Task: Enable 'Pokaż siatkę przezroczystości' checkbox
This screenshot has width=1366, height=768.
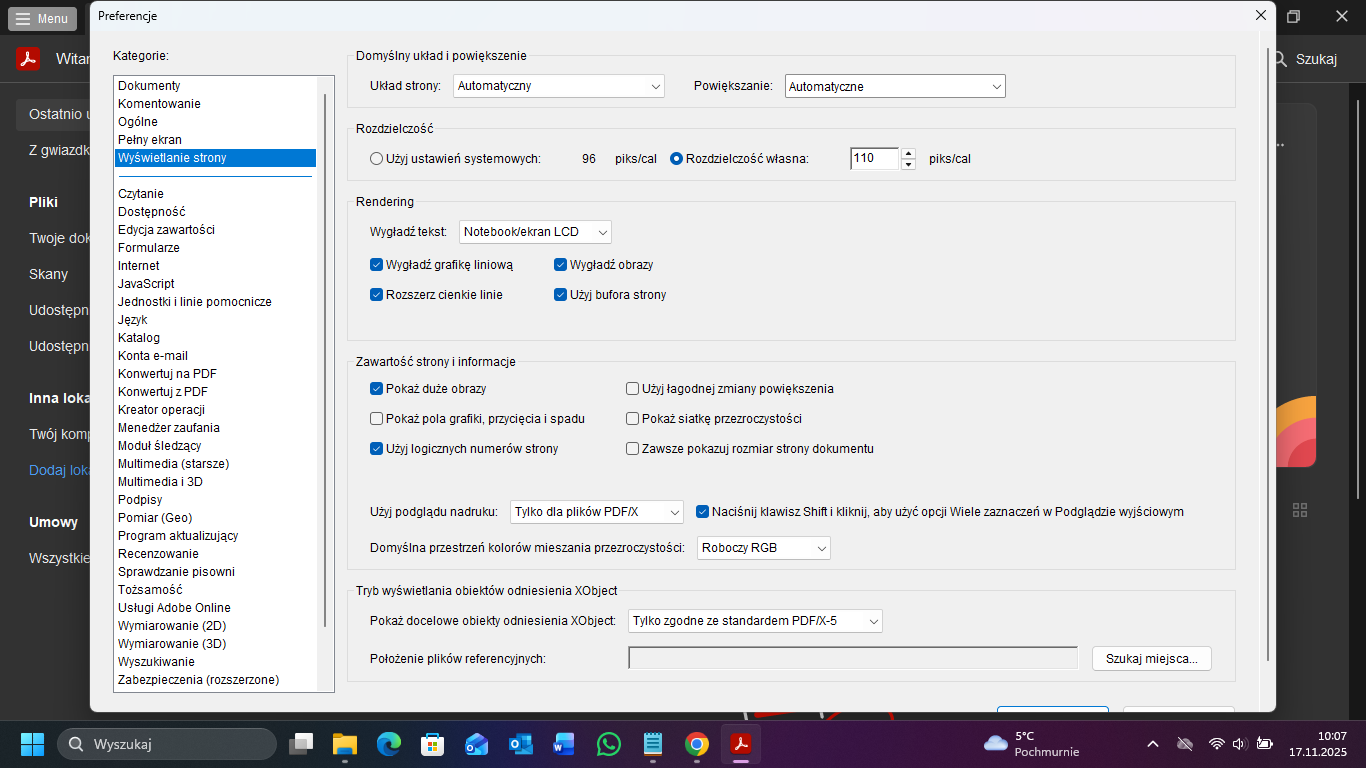Action: [633, 419]
